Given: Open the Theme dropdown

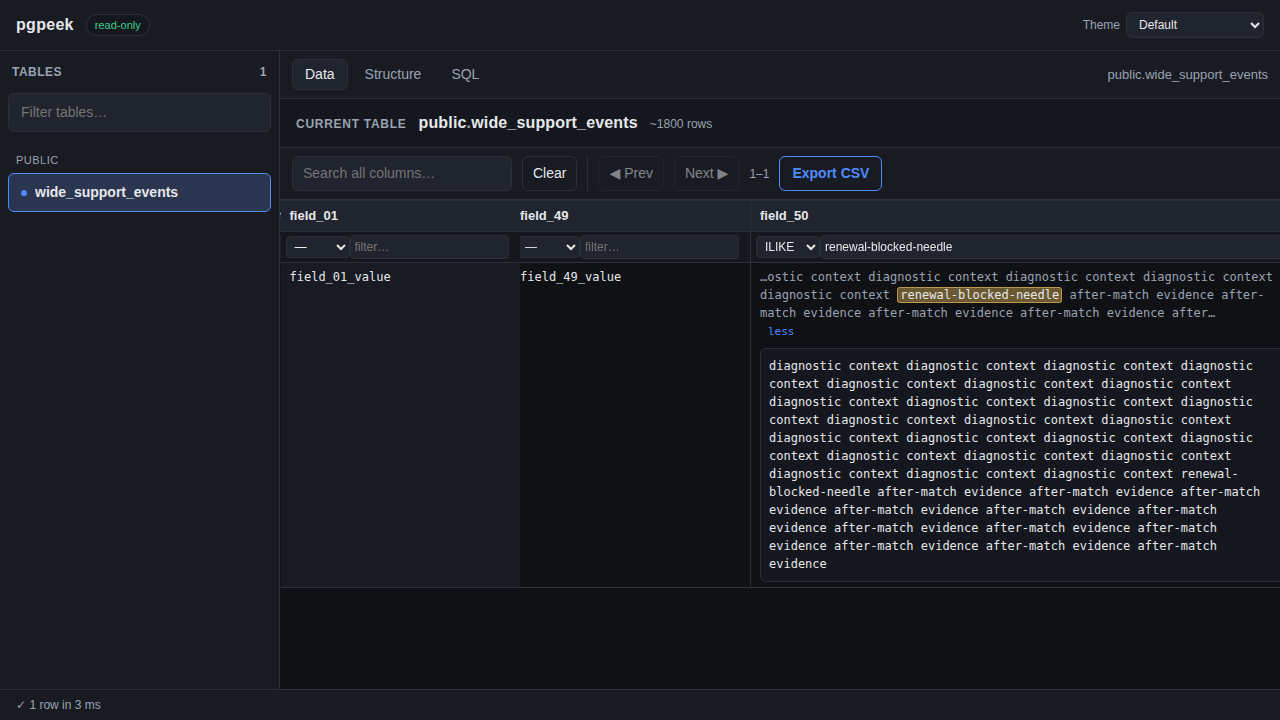Looking at the screenshot, I should pyautogui.click(x=1195, y=25).
